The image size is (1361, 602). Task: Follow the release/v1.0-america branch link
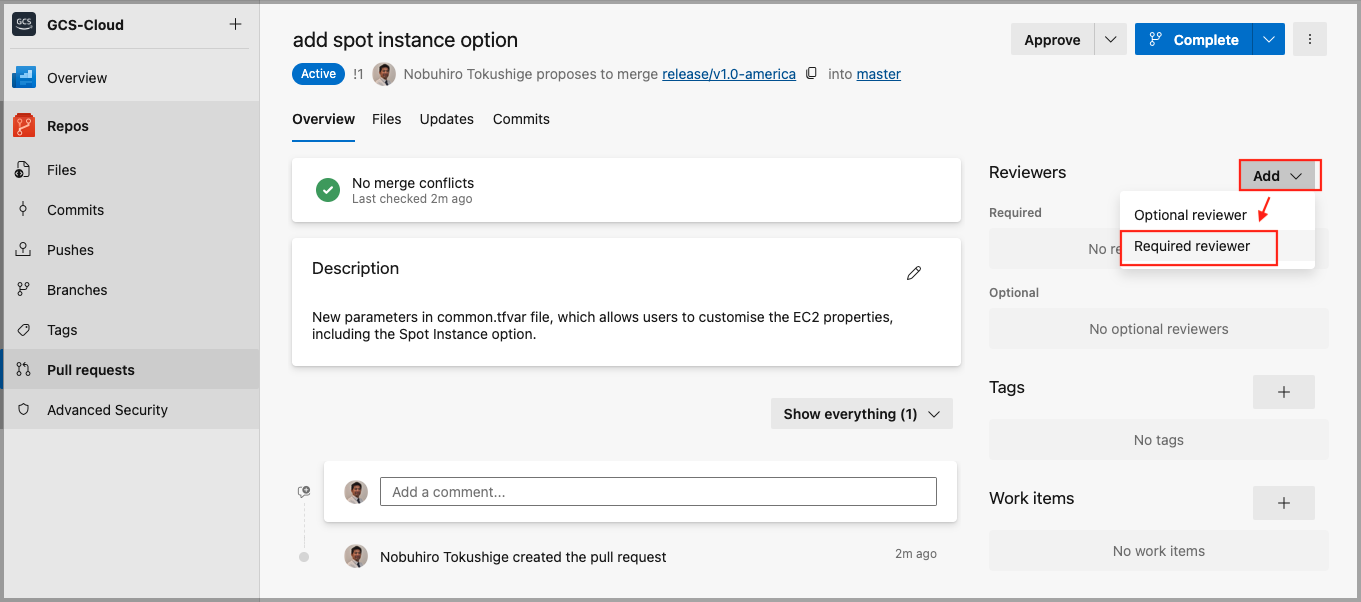tap(729, 74)
